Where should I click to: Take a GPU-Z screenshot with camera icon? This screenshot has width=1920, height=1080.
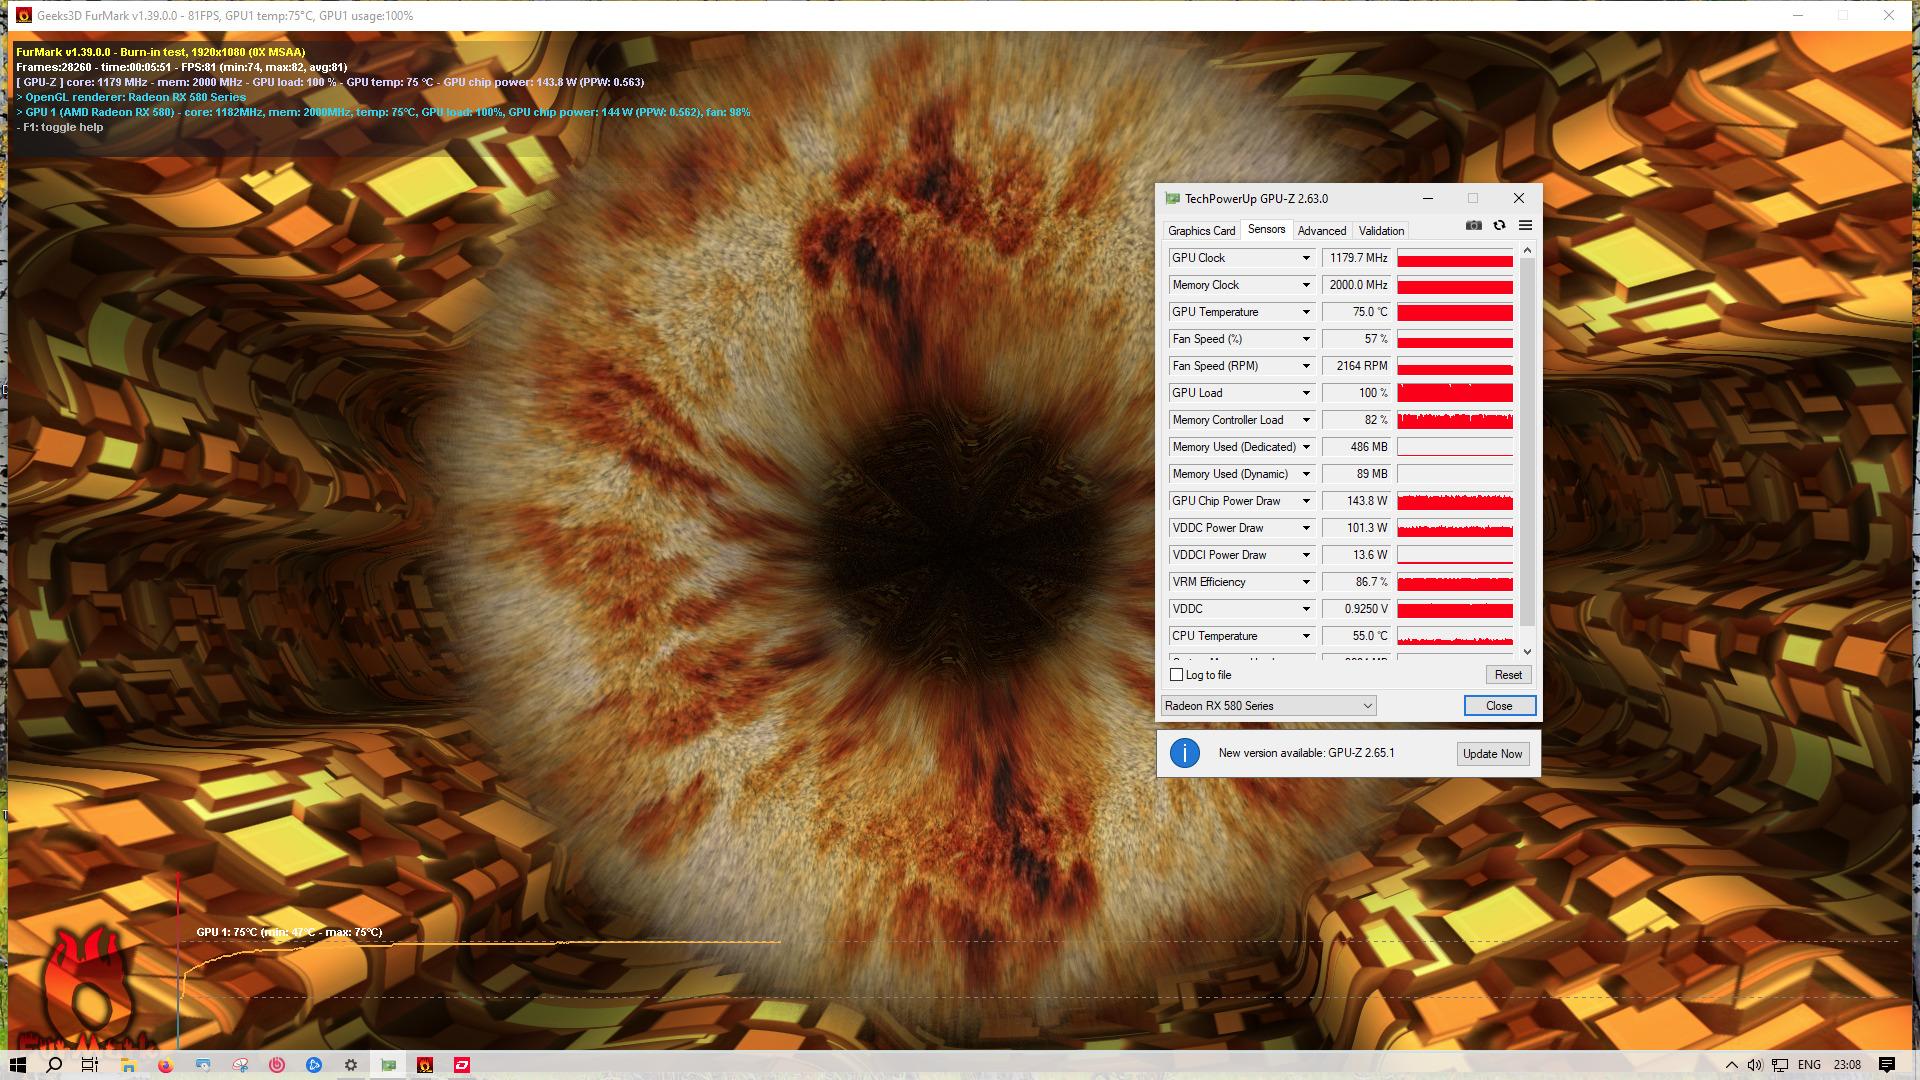coord(1473,226)
